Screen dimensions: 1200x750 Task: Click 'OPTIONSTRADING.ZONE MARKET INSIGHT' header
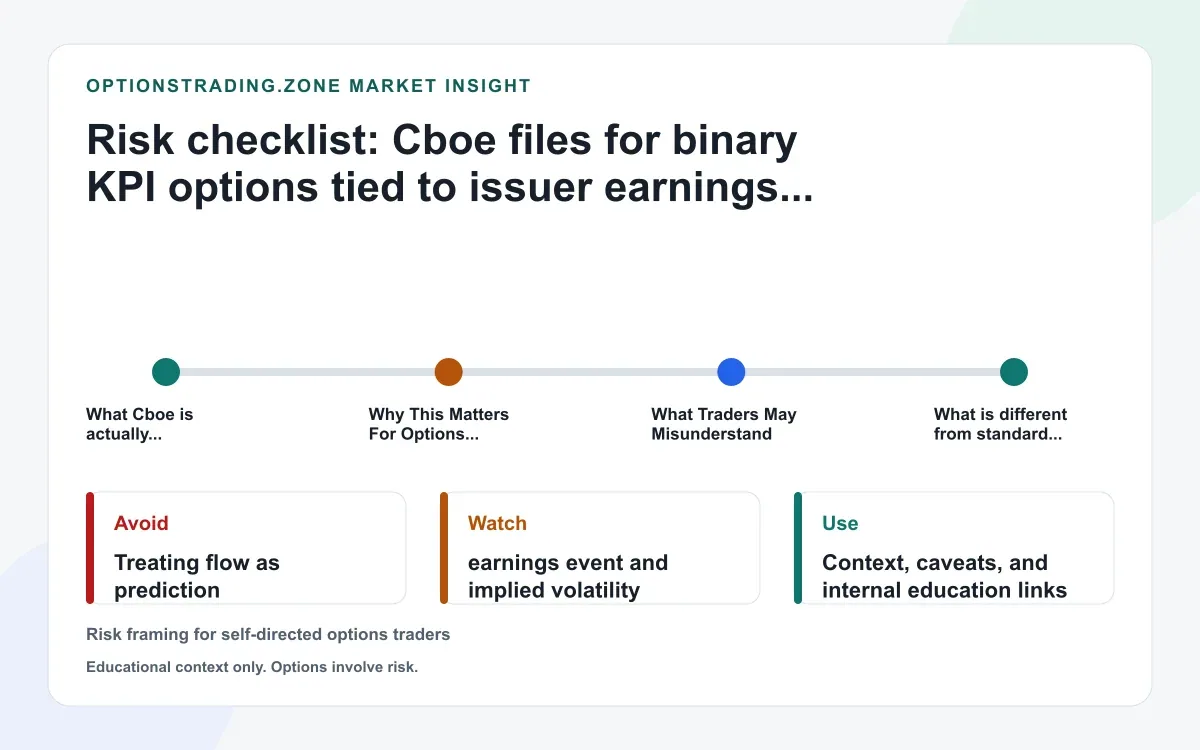(309, 86)
